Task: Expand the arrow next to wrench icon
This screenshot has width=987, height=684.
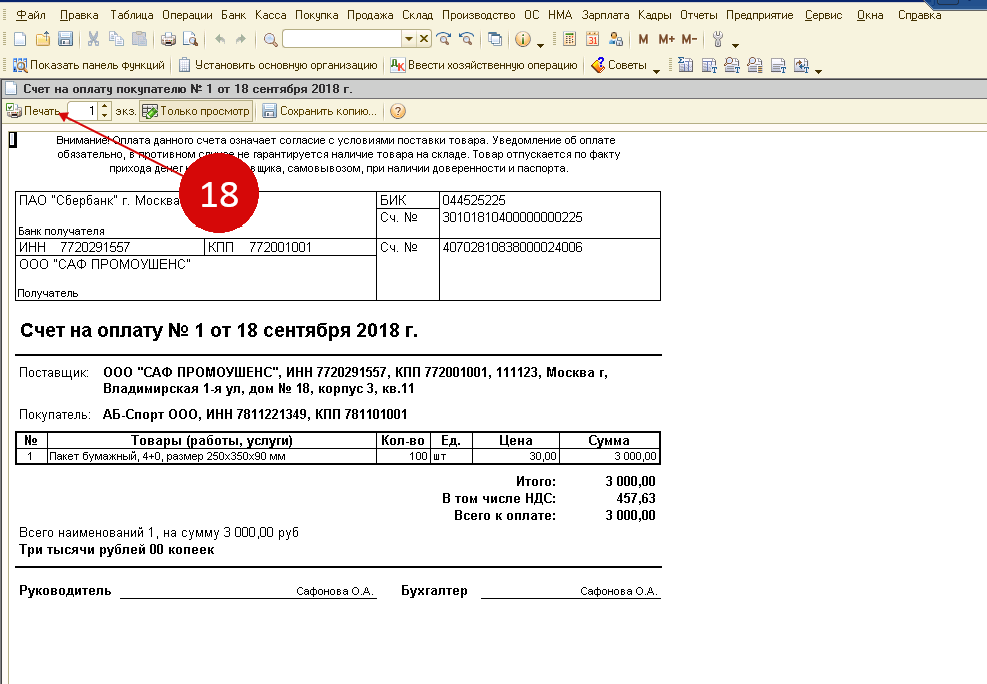Action: tap(735, 45)
